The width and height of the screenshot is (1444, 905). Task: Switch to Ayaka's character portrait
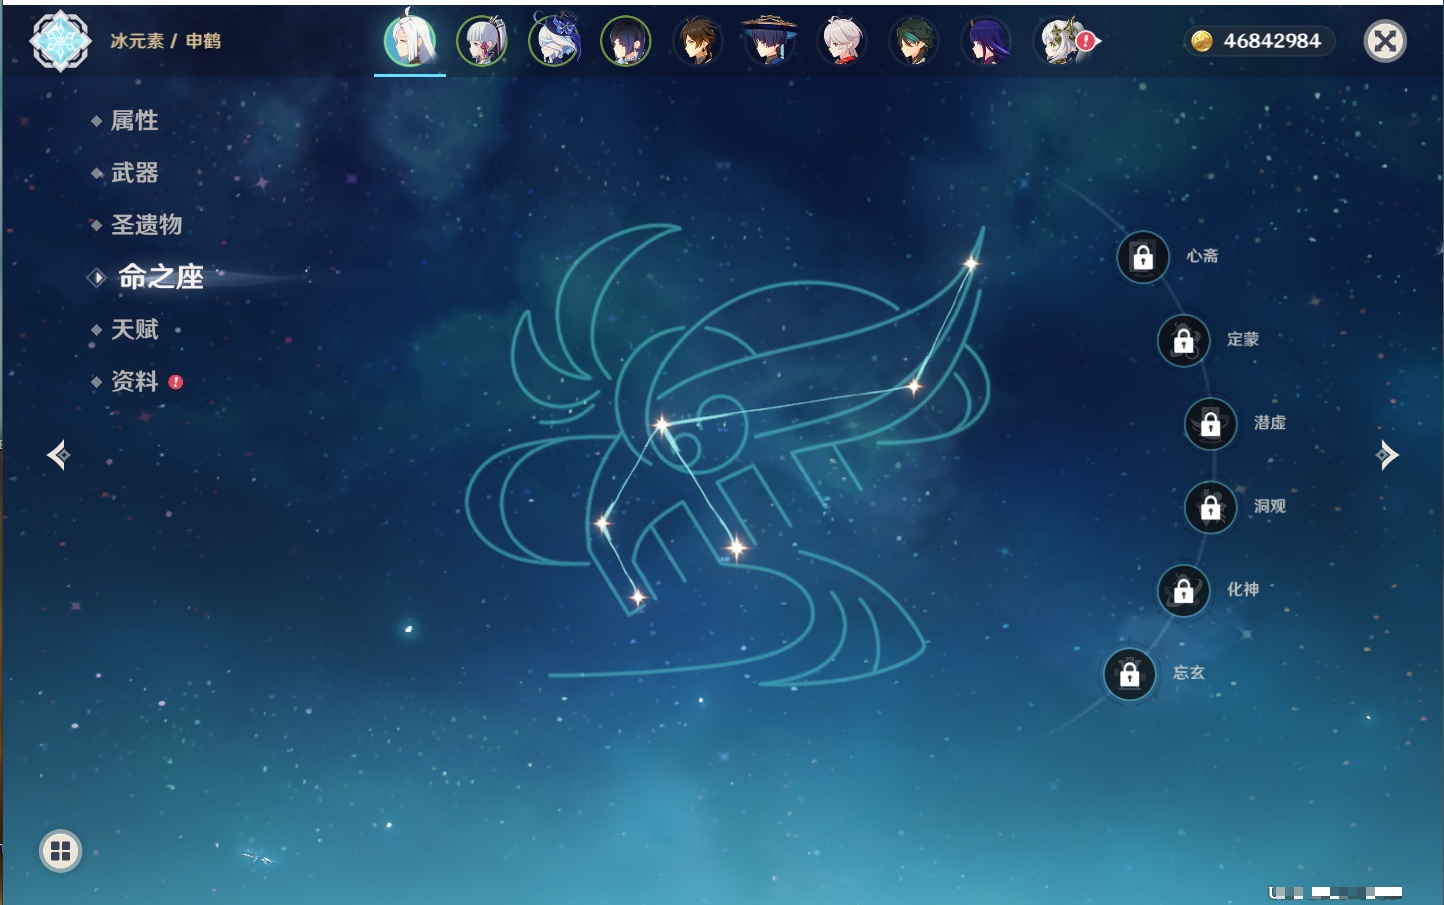click(482, 42)
